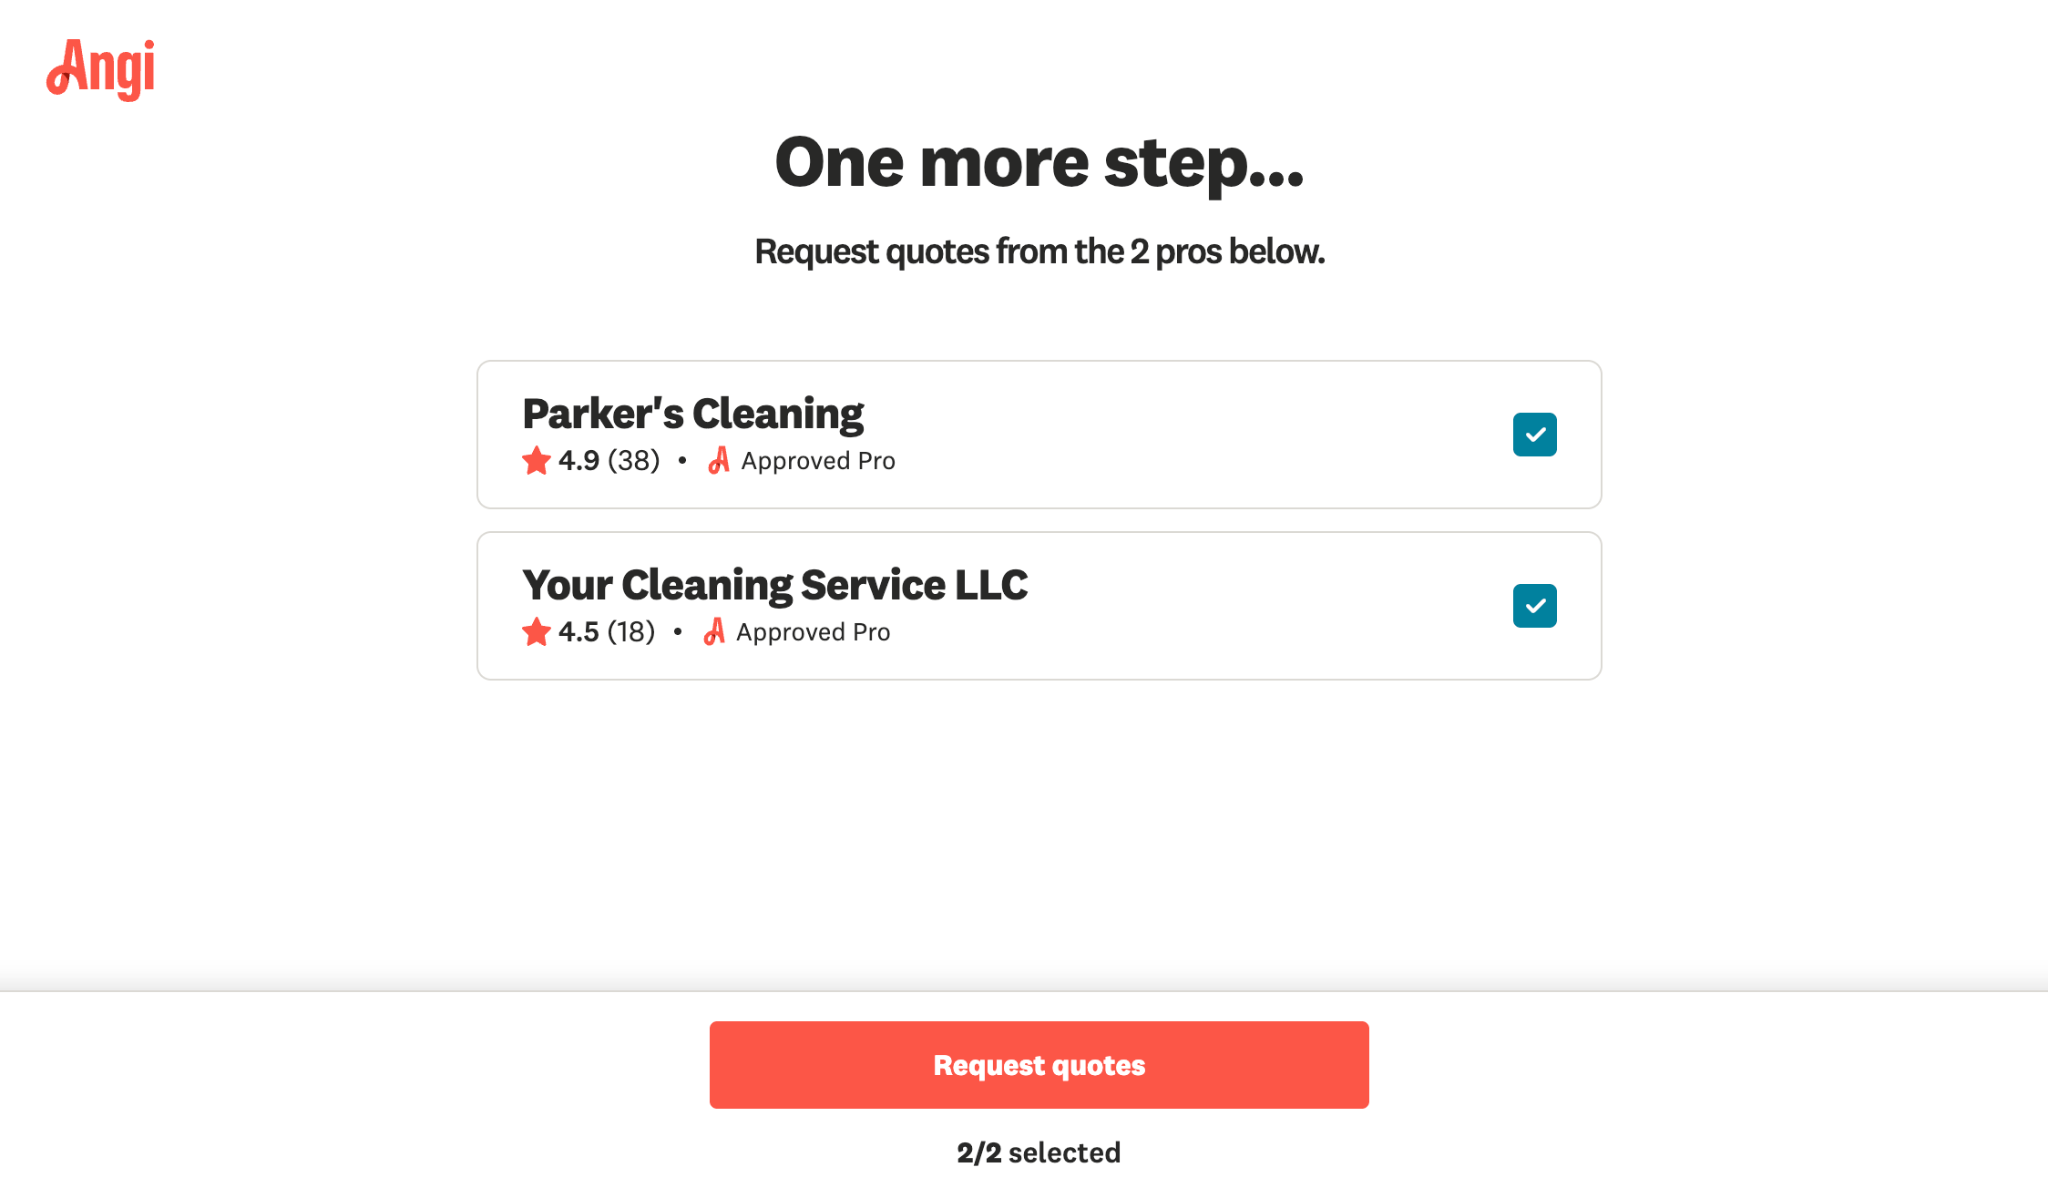Click the Angi badge icon beside Parker's Approved Pro
This screenshot has width=2048, height=1184.
[x=719, y=461]
